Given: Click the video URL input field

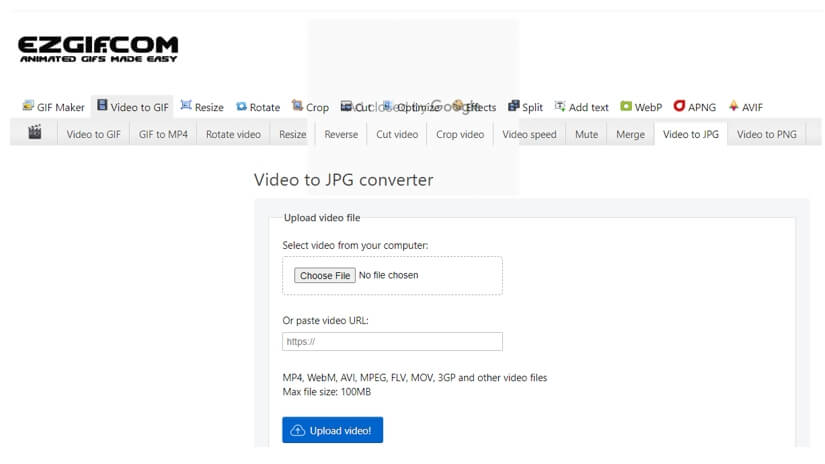Looking at the screenshot, I should coord(392,341).
